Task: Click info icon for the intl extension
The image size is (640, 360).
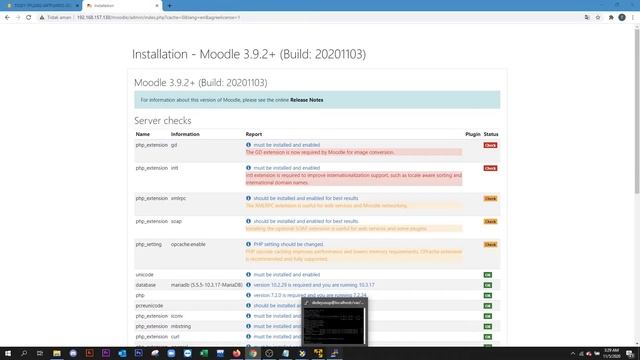Action: pos(248,168)
